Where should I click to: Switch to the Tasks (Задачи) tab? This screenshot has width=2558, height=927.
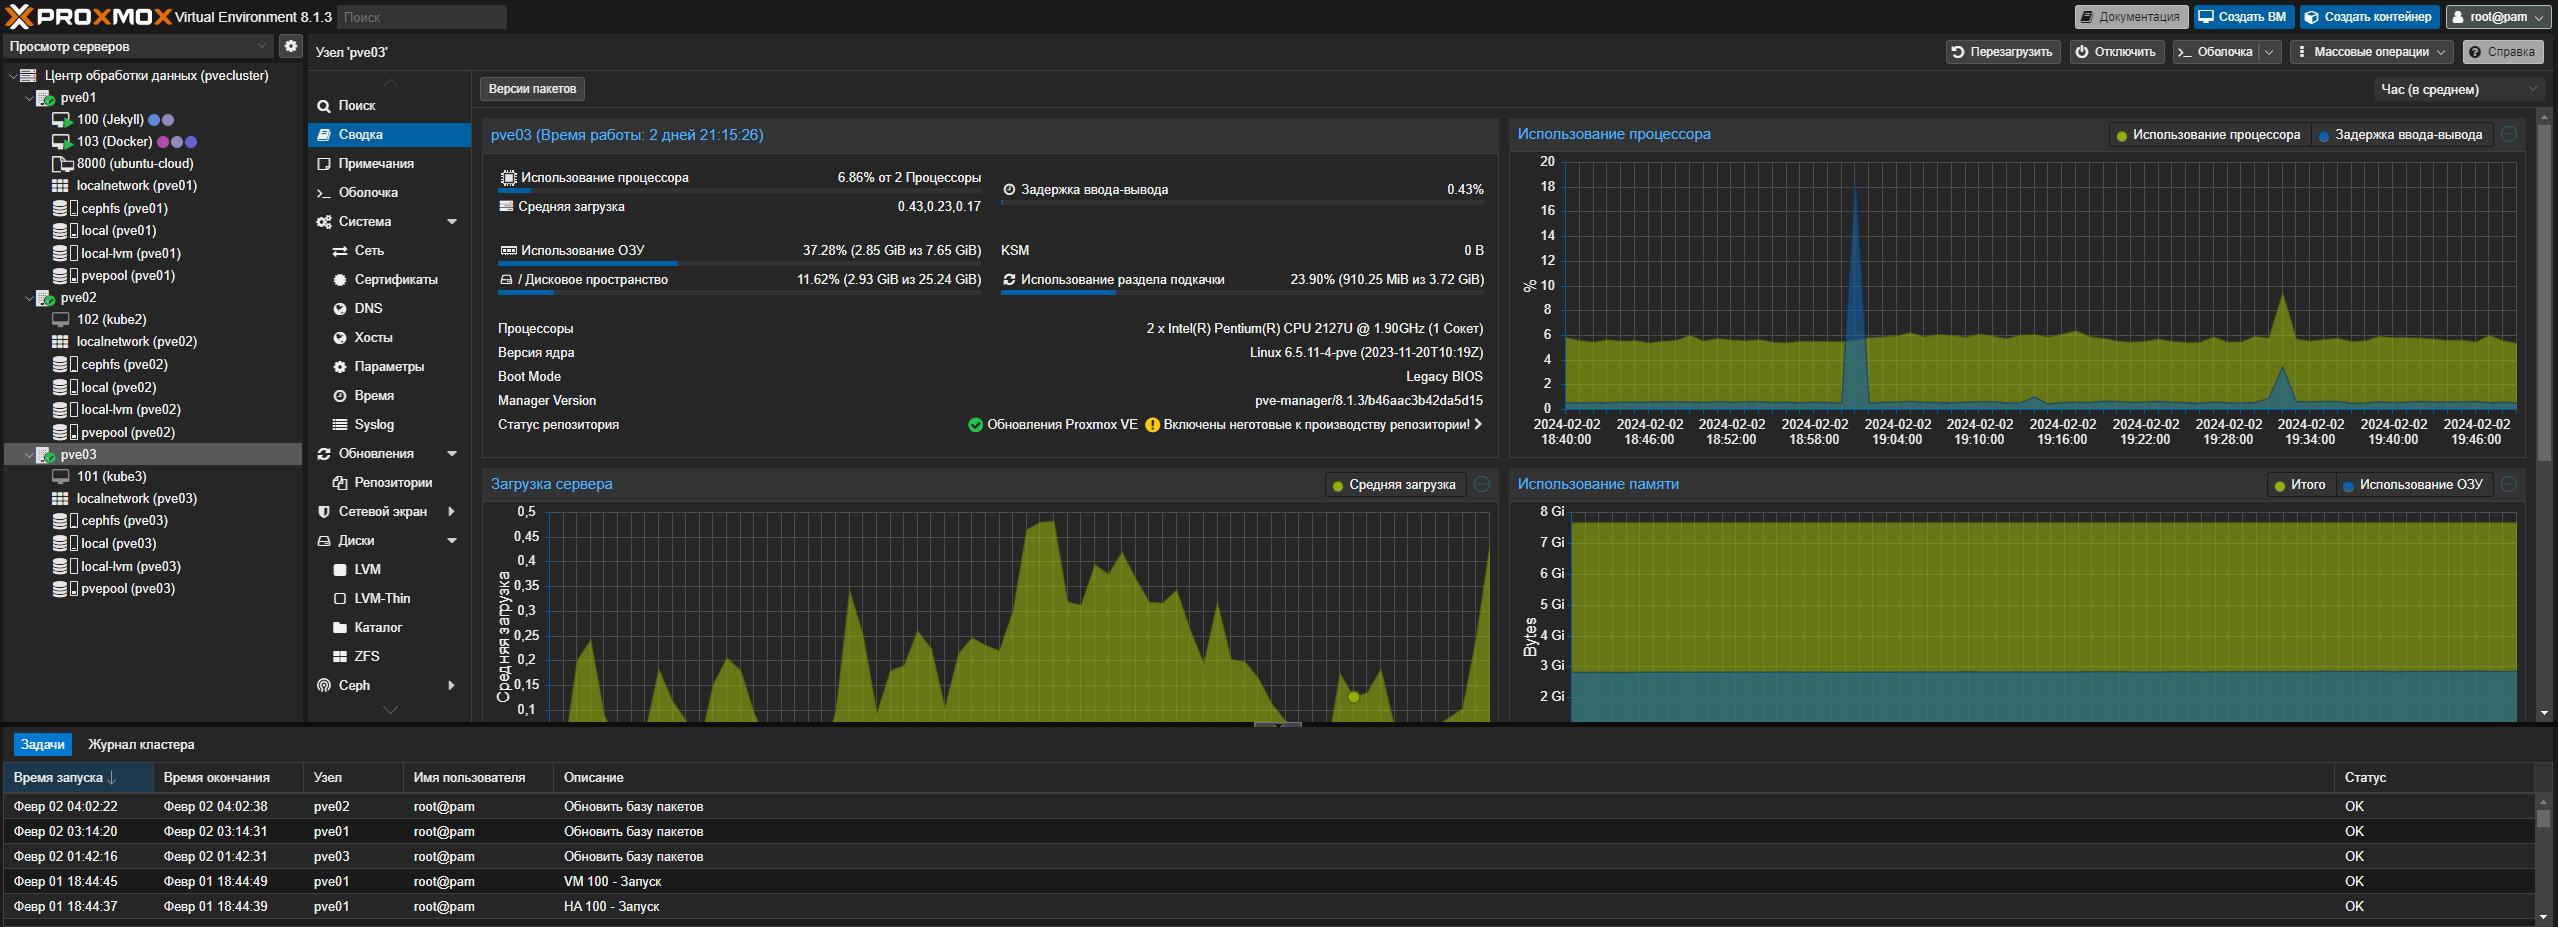point(43,745)
